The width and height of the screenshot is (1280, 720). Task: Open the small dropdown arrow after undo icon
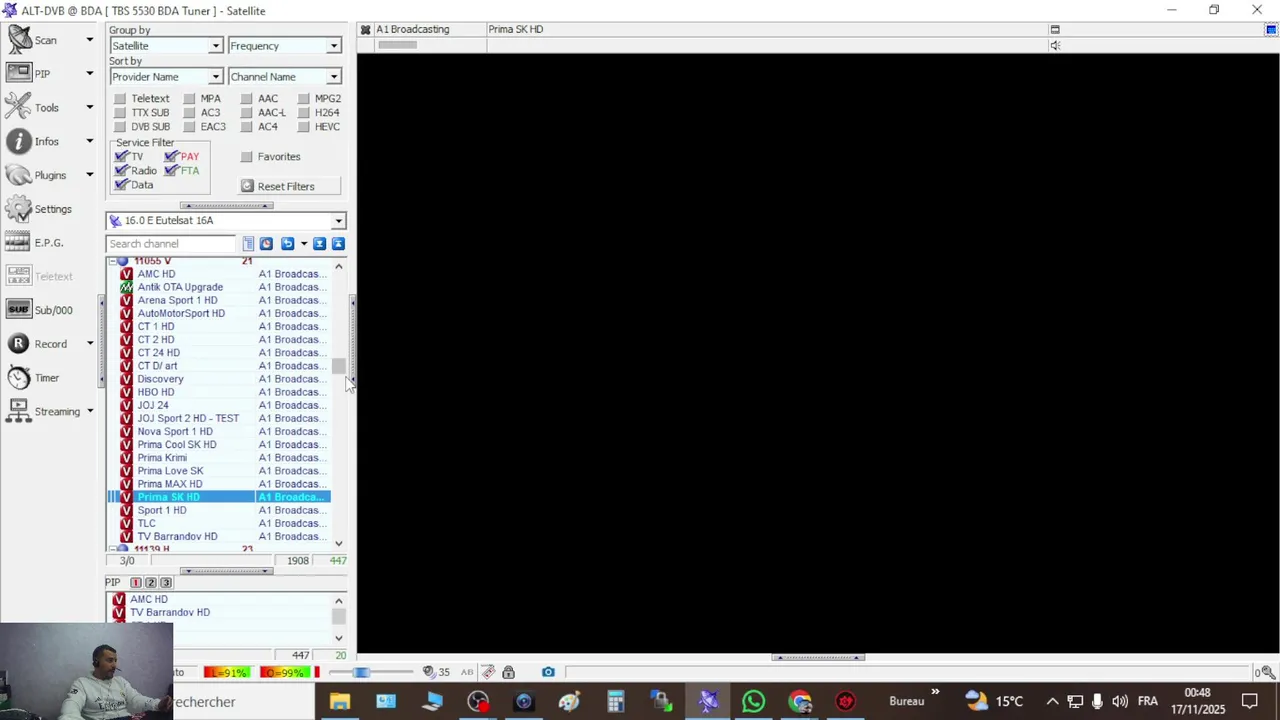coord(304,244)
